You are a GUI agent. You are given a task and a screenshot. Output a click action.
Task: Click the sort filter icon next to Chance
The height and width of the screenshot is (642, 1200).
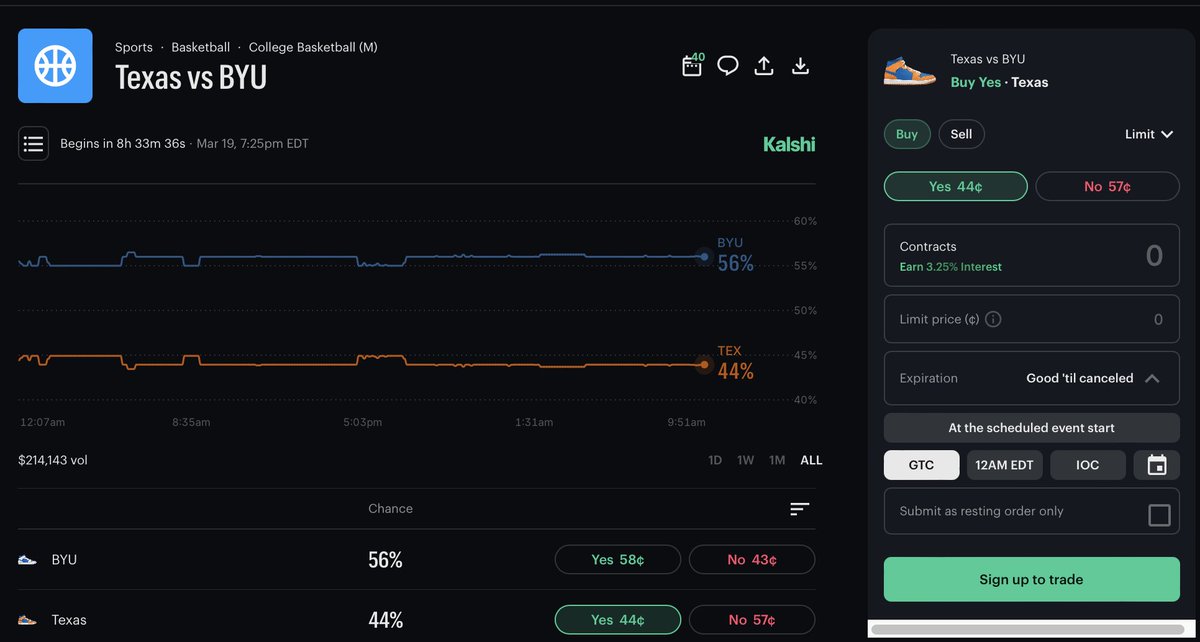click(799, 509)
